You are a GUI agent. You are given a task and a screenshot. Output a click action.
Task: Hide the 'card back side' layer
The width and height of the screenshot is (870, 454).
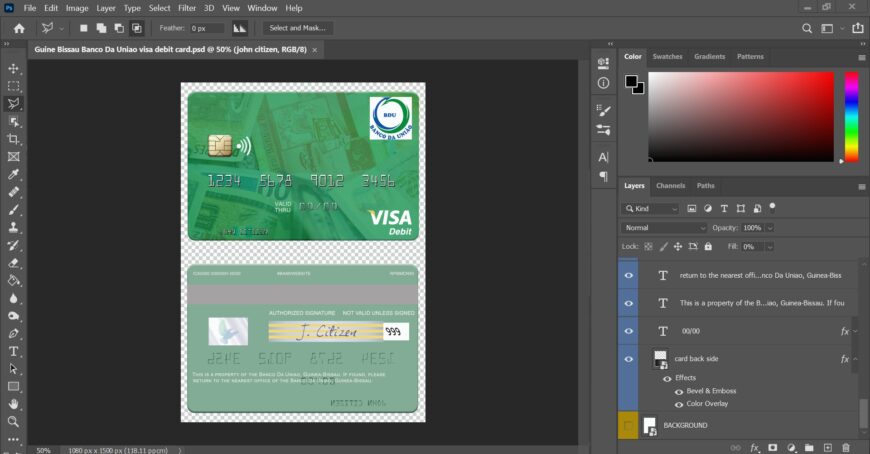pyautogui.click(x=629, y=359)
